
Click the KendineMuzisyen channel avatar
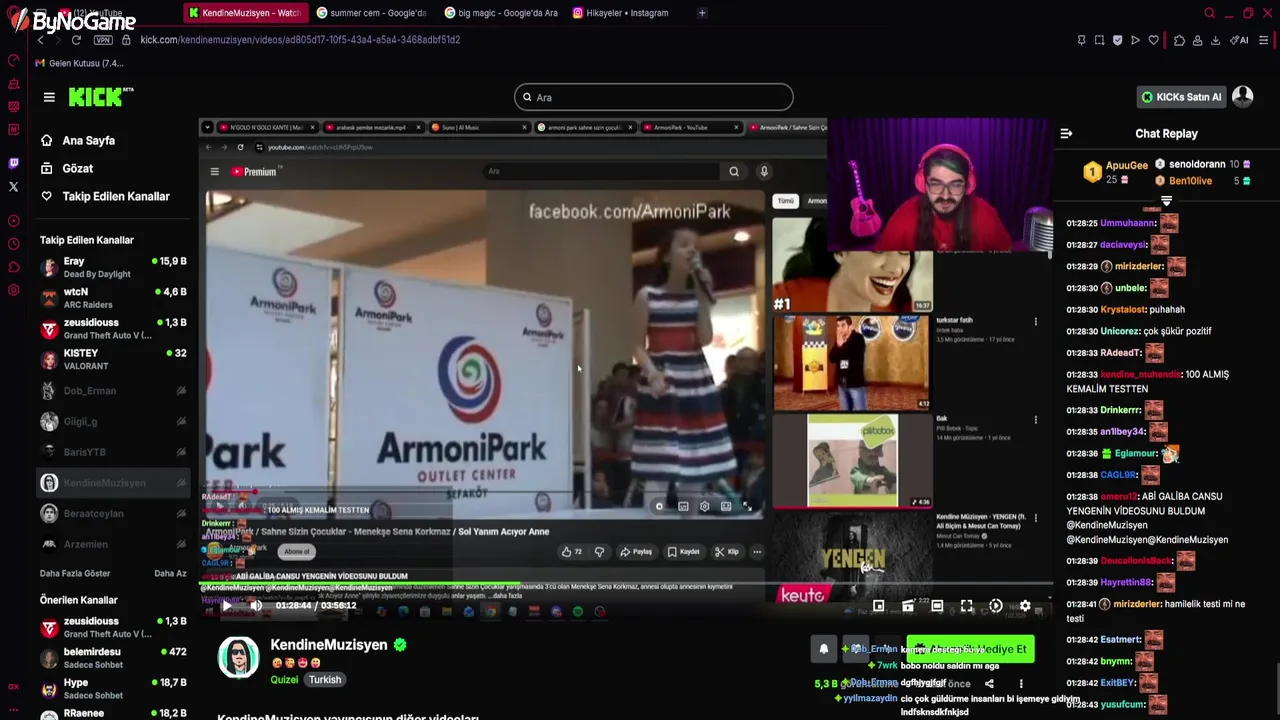pos(239,657)
